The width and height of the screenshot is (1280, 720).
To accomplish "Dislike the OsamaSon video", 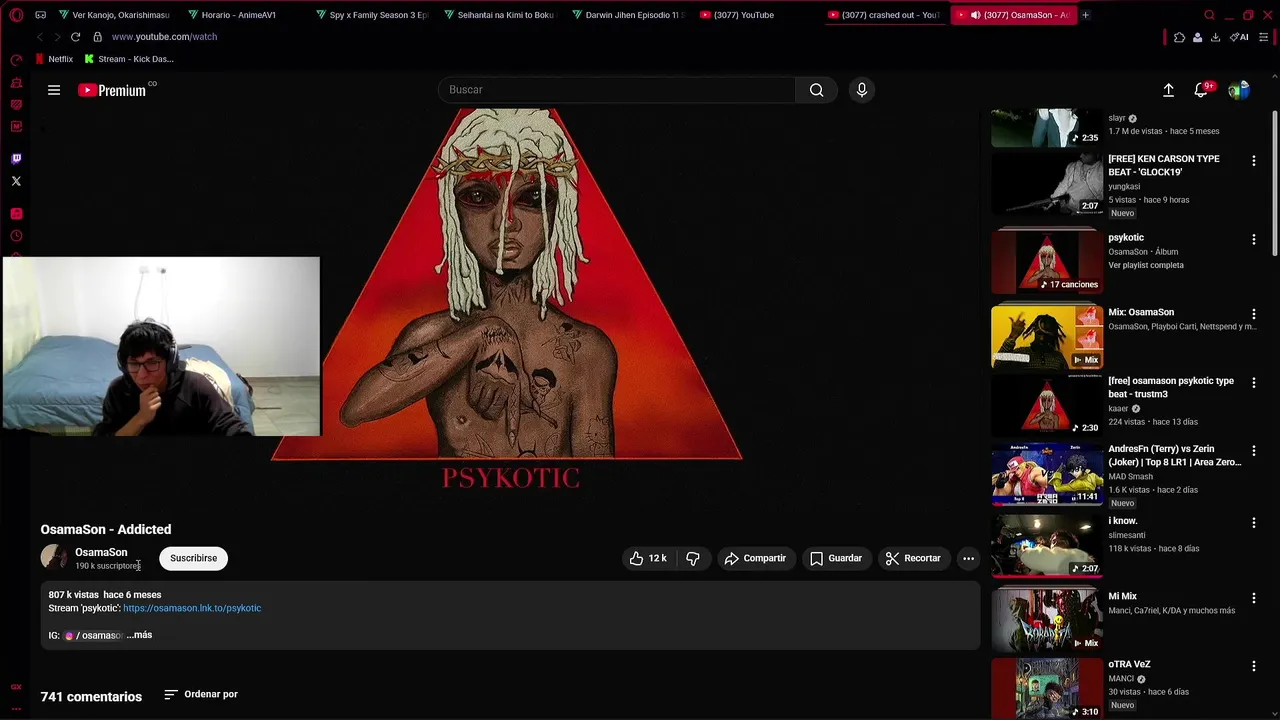I will coord(693,558).
